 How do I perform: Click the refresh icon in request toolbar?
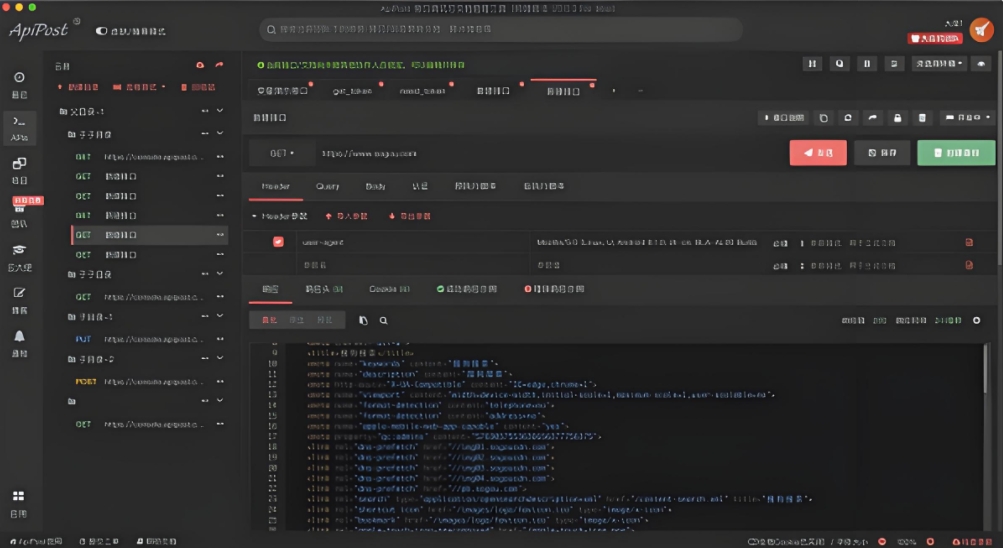pyautogui.click(x=848, y=118)
